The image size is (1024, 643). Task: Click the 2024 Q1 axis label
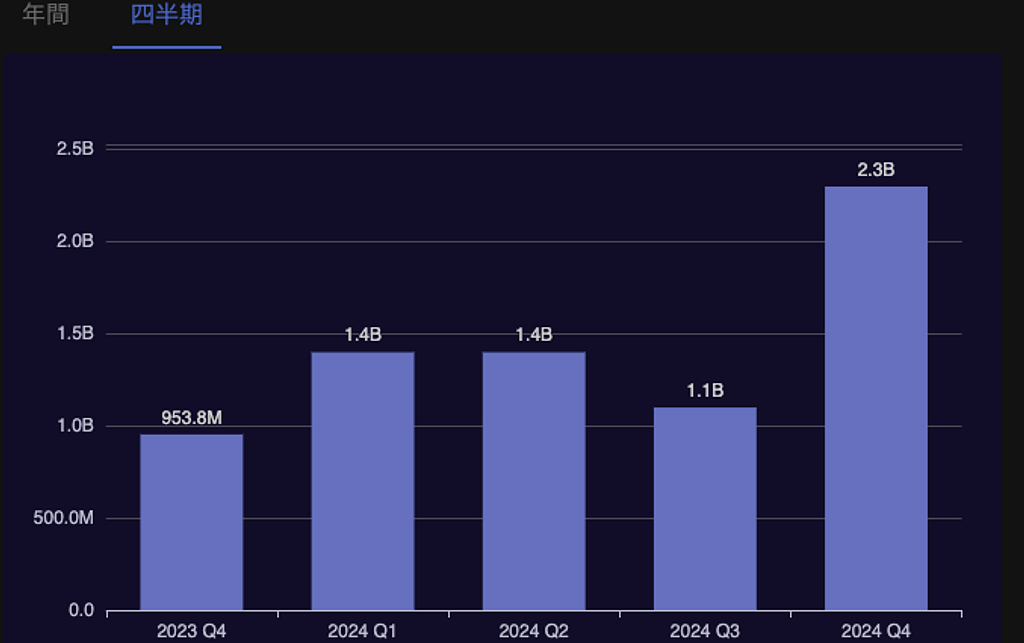362,631
